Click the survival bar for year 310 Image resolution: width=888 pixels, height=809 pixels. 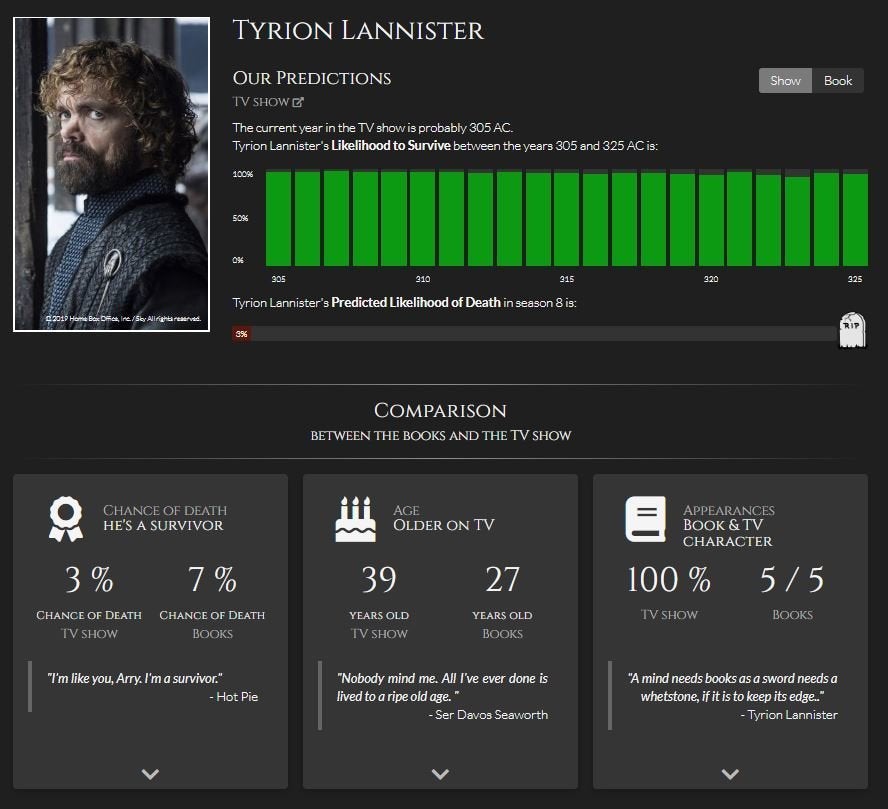point(422,219)
